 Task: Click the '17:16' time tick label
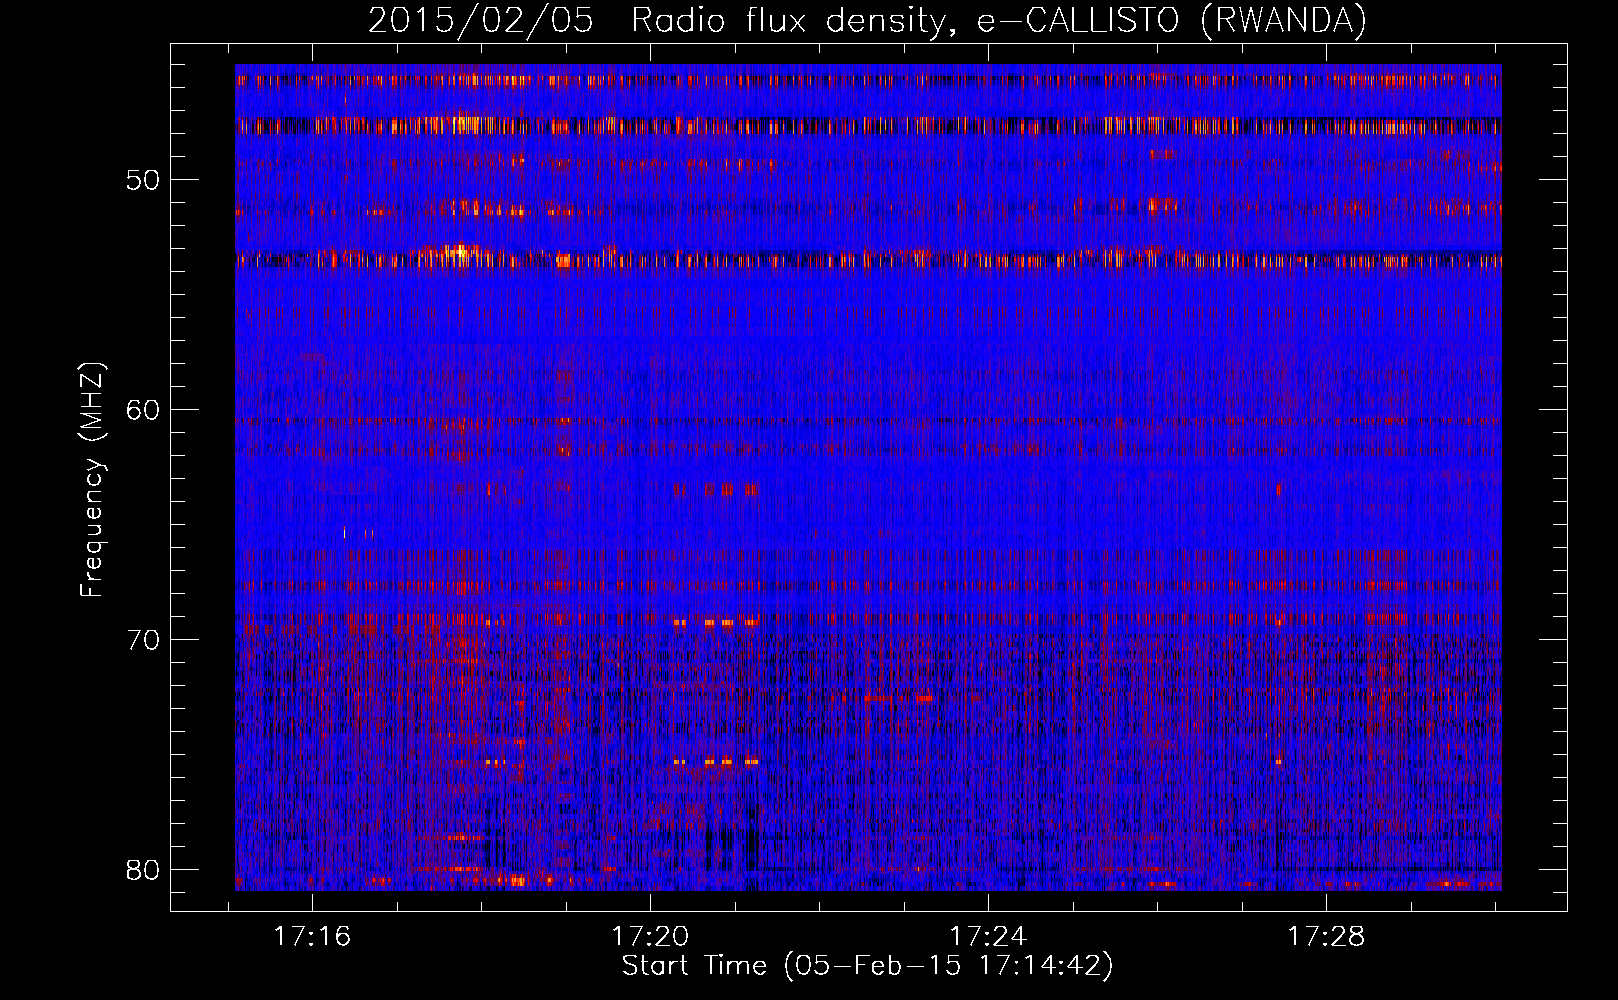click(x=313, y=937)
